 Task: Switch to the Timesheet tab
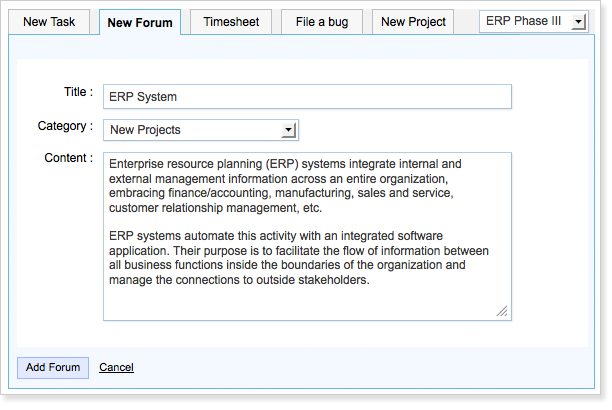231,21
